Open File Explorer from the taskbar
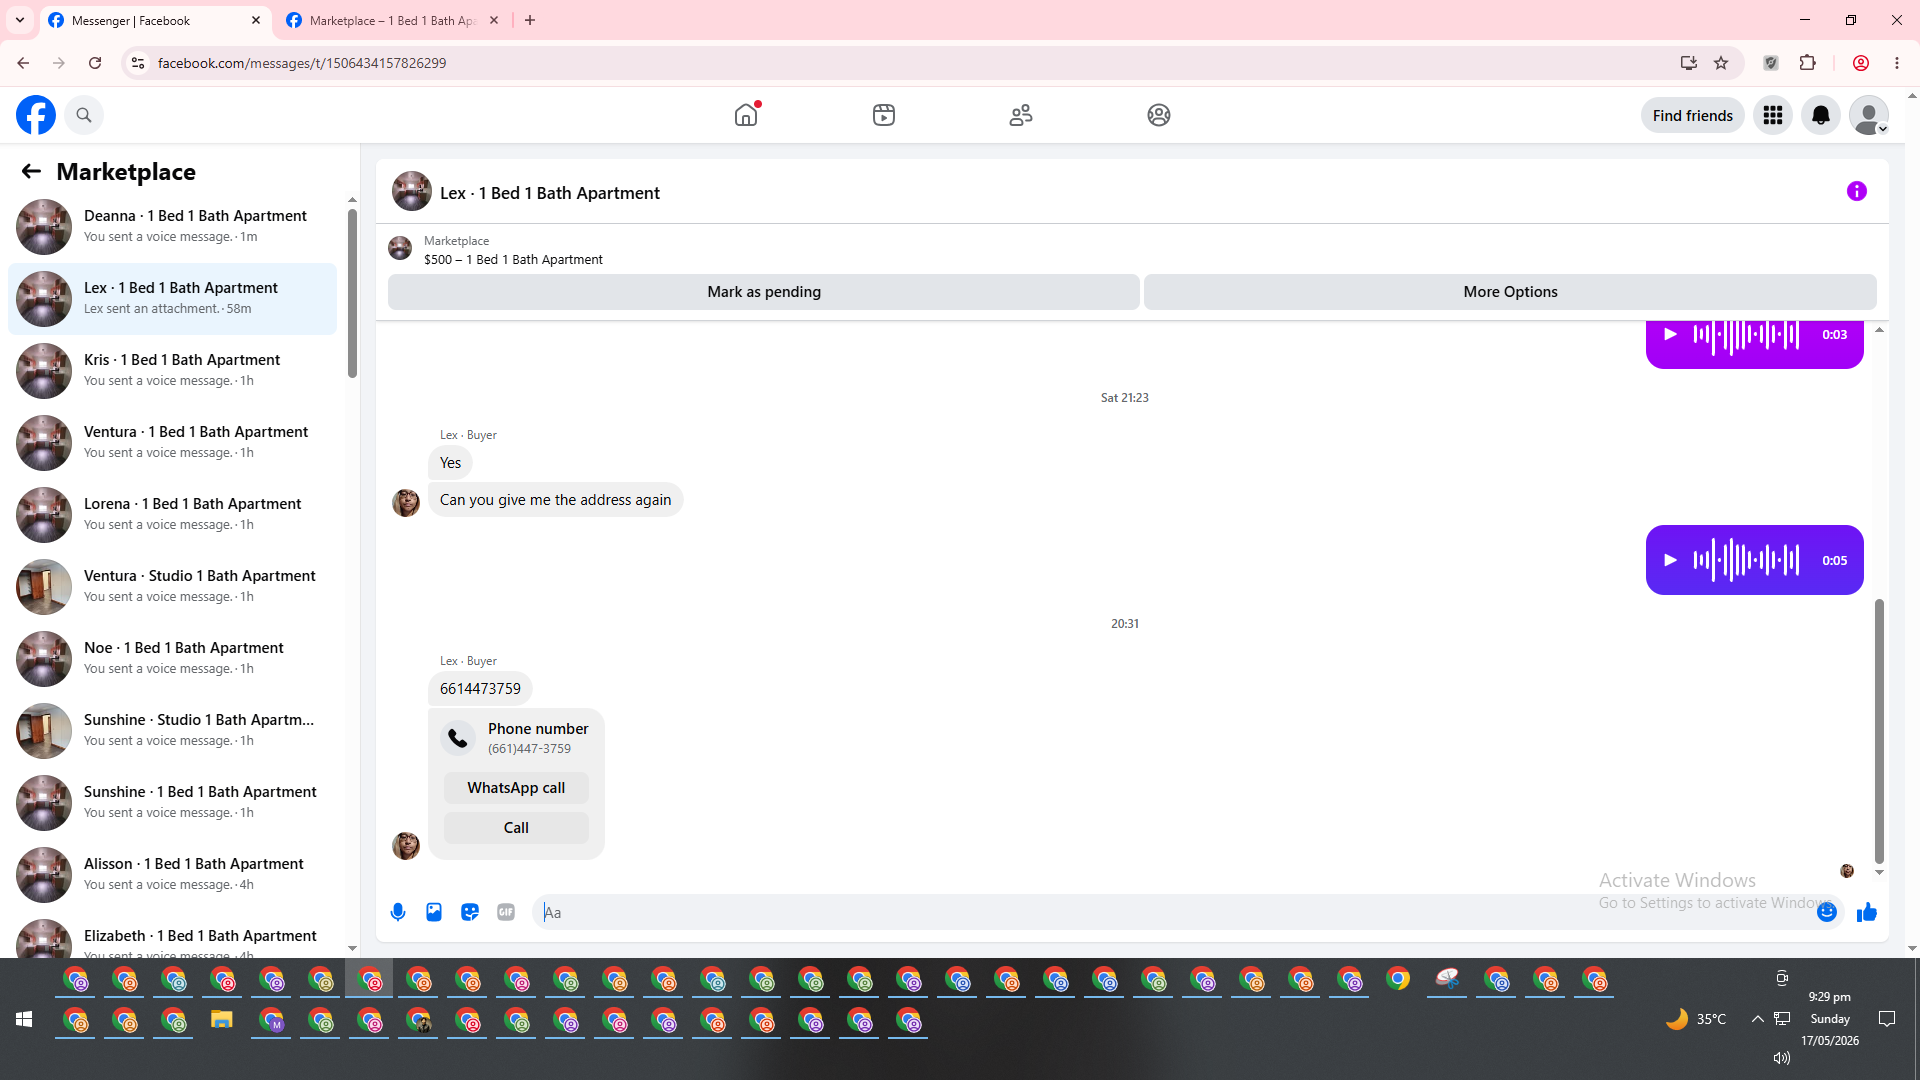This screenshot has height=1080, width=1920. click(x=221, y=1021)
